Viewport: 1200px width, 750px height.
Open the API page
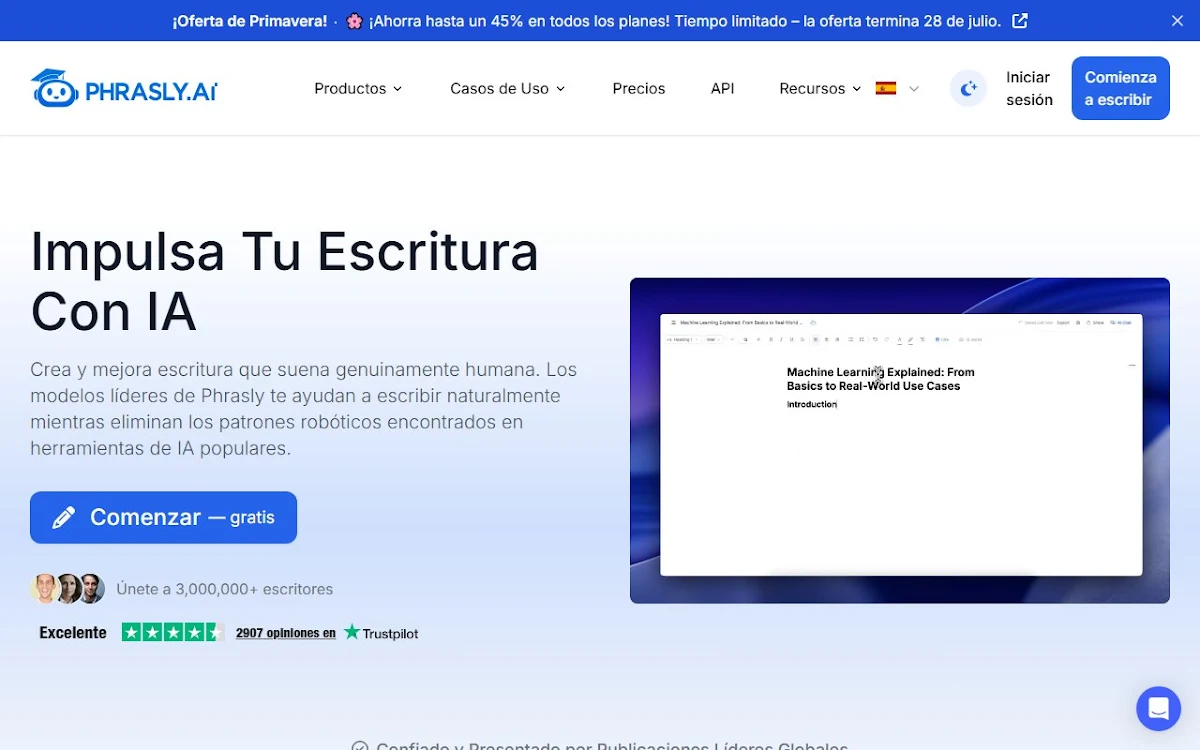[x=722, y=88]
